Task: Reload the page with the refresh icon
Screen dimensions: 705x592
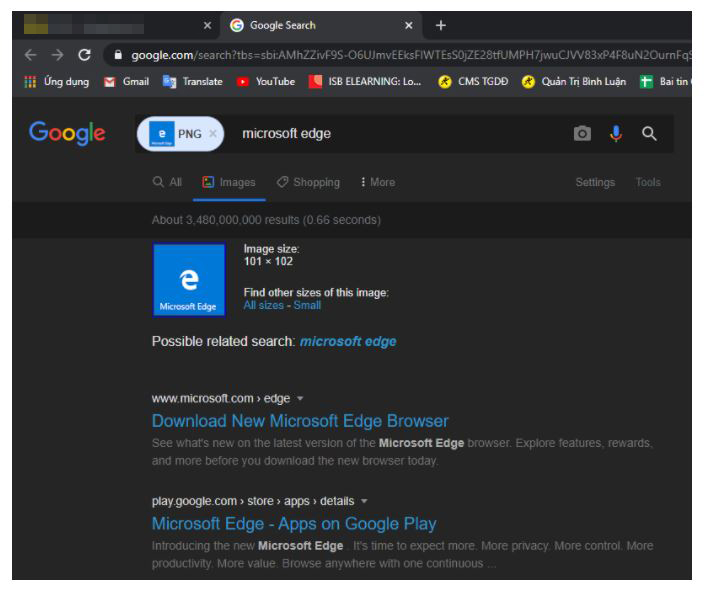Action: tap(85, 55)
